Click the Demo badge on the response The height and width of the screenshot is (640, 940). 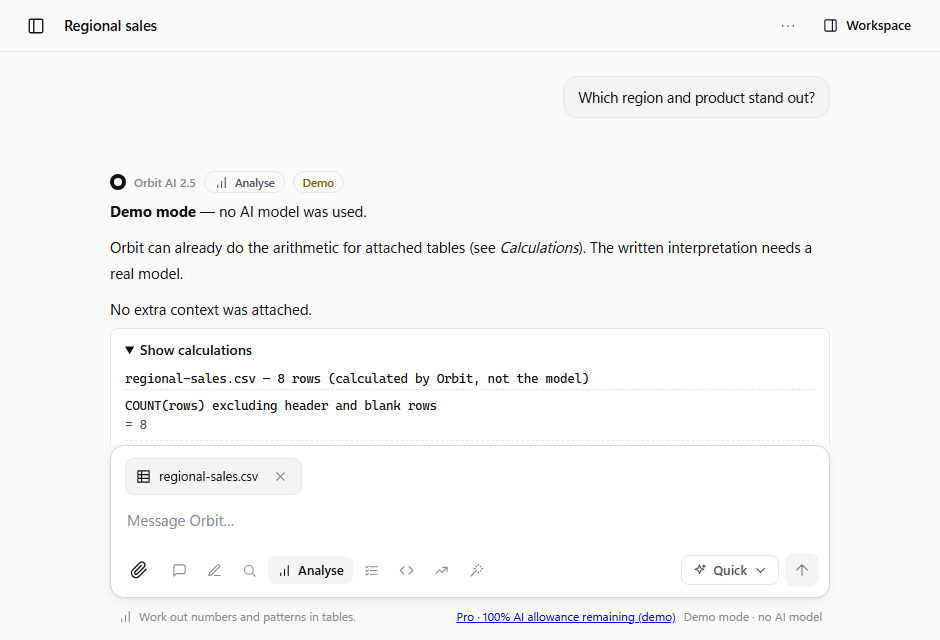[x=318, y=183]
